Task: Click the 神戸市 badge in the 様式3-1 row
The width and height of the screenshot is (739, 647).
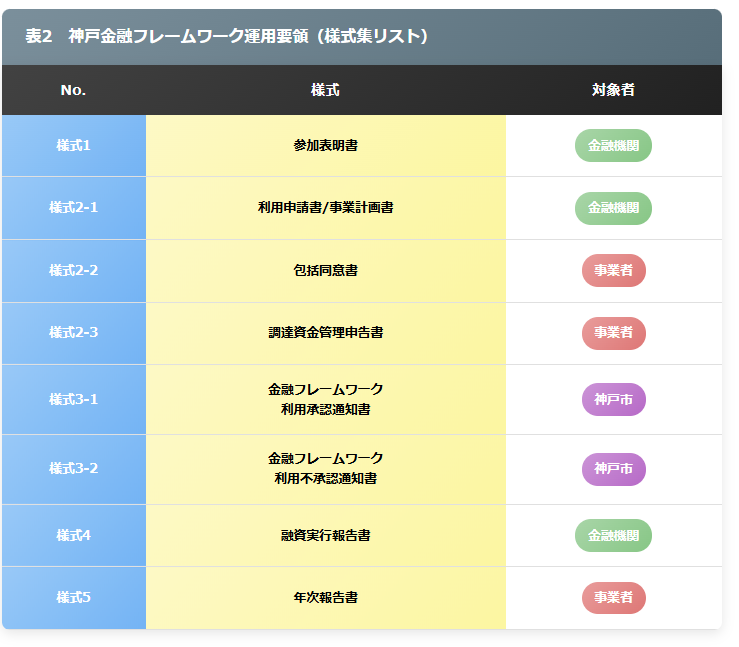Action: (x=613, y=400)
